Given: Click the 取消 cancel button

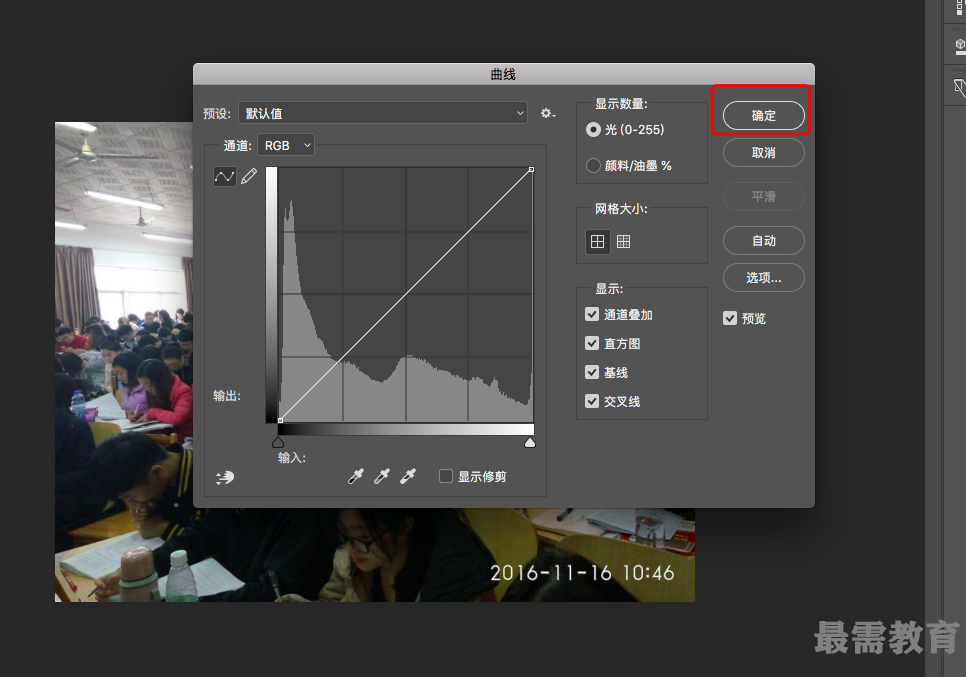Looking at the screenshot, I should tap(763, 153).
